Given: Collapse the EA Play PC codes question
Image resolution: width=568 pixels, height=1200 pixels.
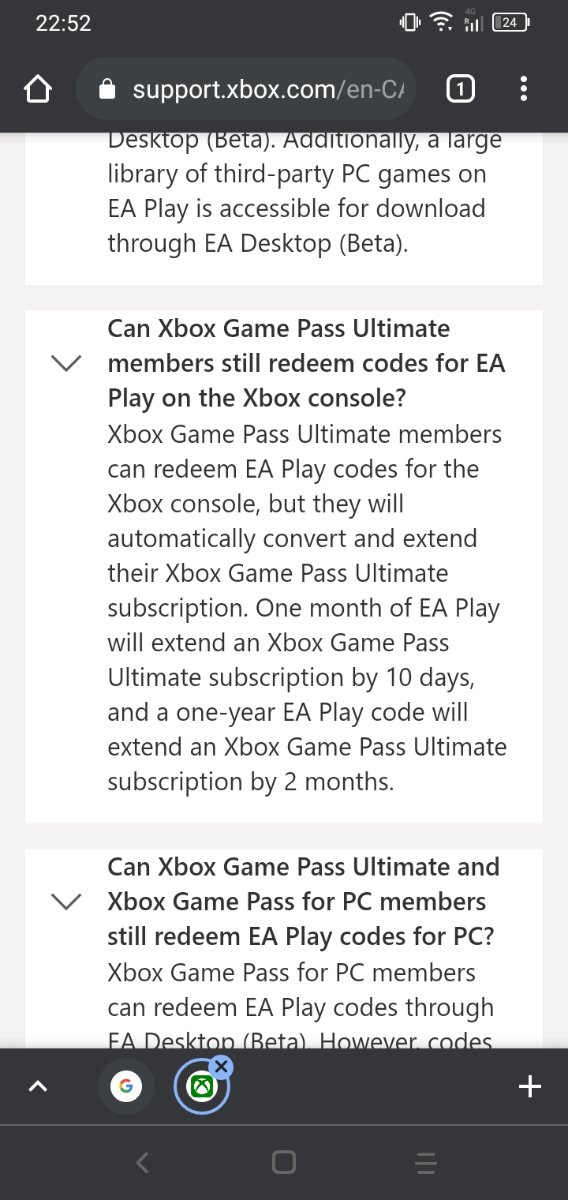Looking at the screenshot, I should [66, 902].
